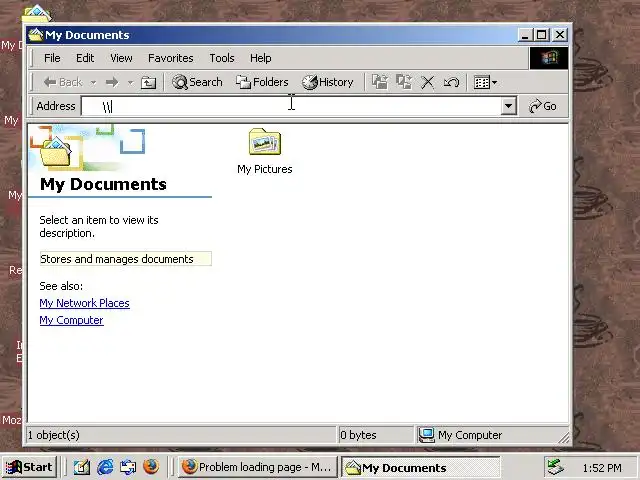Open the Help menu
This screenshot has width=640, height=480.
(260, 58)
